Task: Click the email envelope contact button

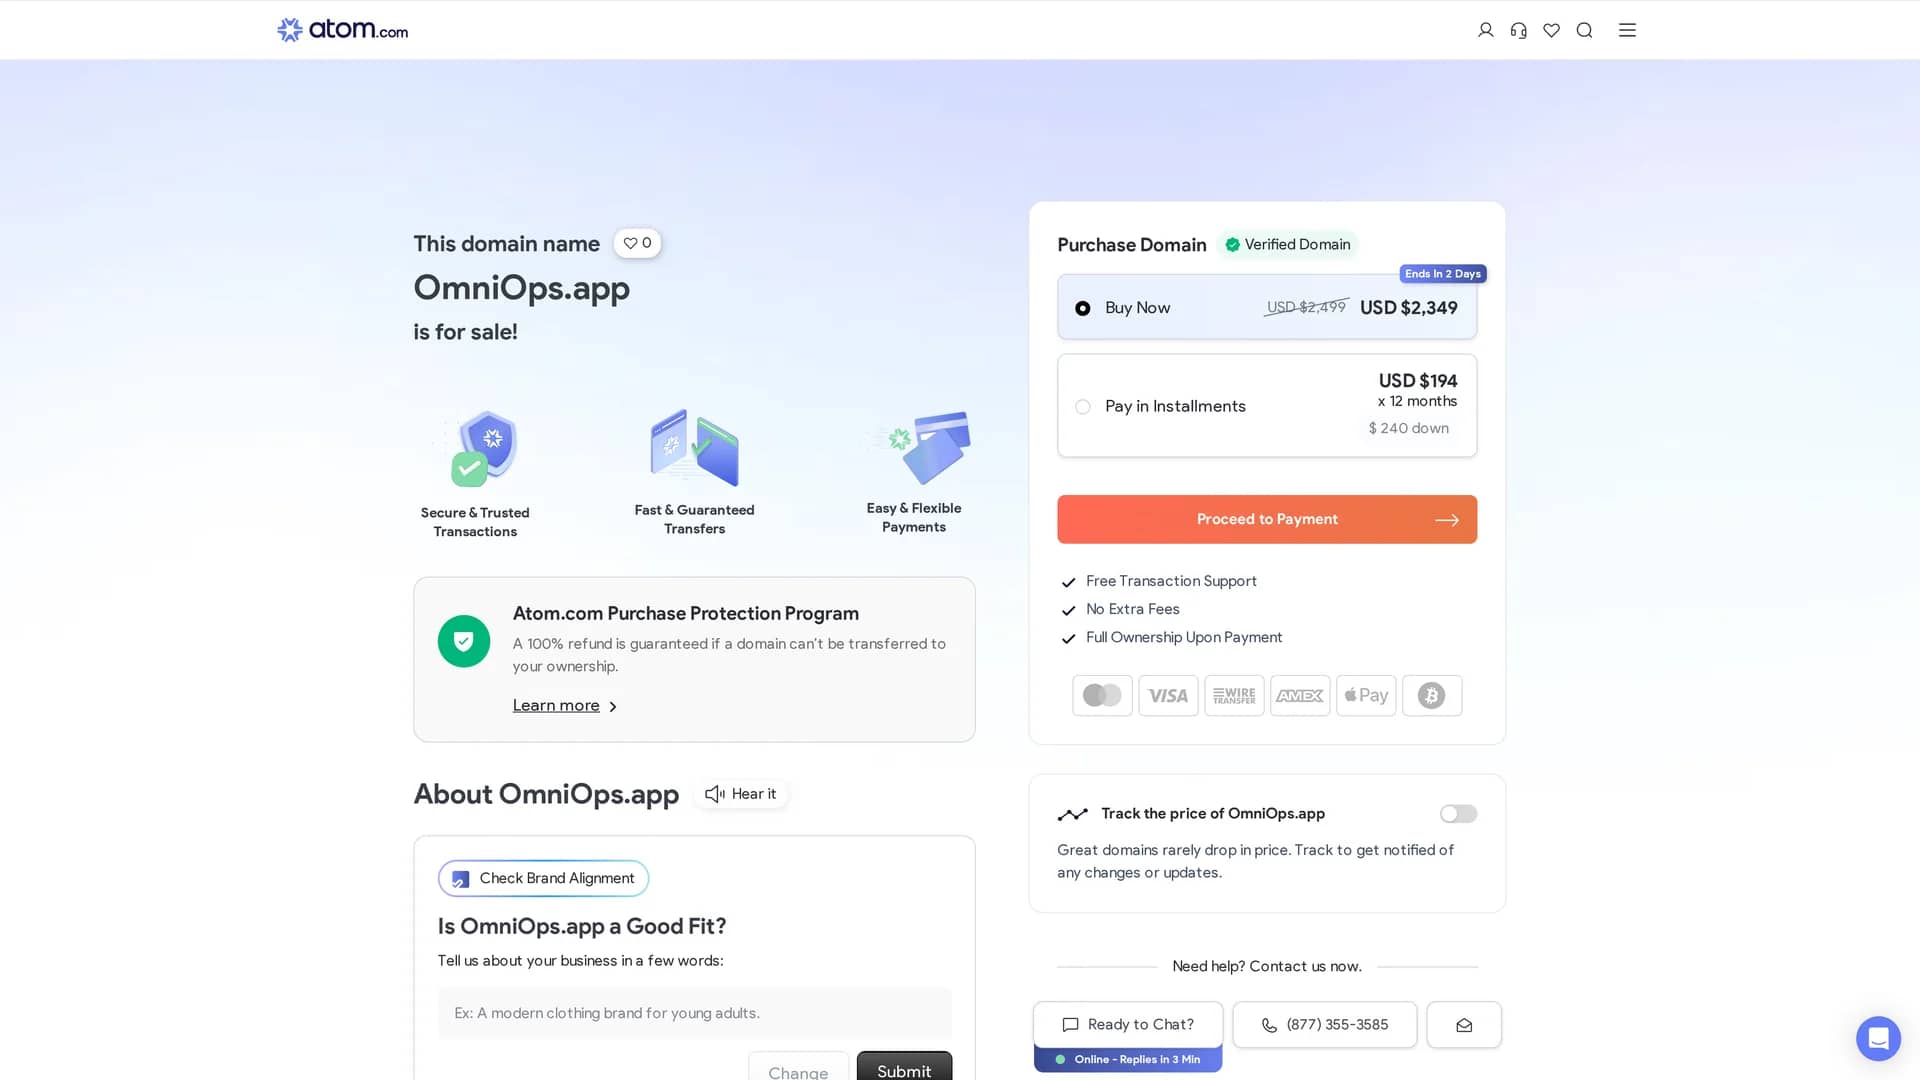Action: point(1464,1024)
